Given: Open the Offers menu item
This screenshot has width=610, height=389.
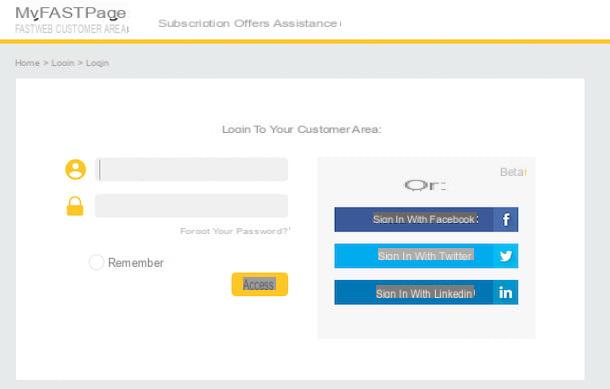Looking at the screenshot, I should tap(252, 23).
